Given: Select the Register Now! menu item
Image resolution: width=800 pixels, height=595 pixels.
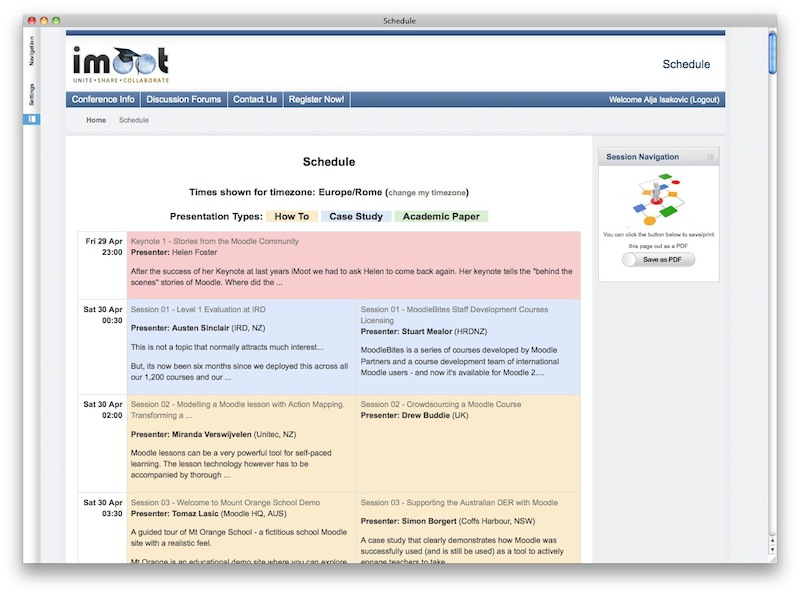Looking at the screenshot, I should 316,100.
